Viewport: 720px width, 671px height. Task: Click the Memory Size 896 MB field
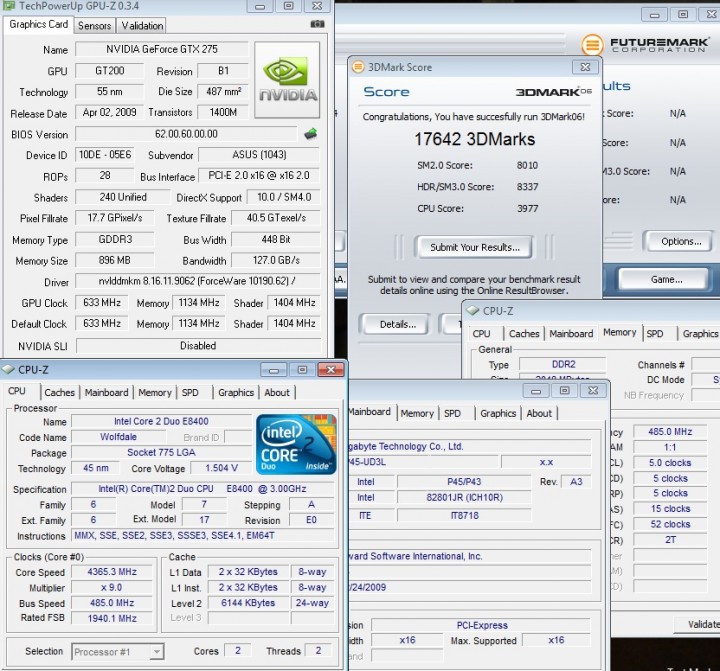point(115,260)
